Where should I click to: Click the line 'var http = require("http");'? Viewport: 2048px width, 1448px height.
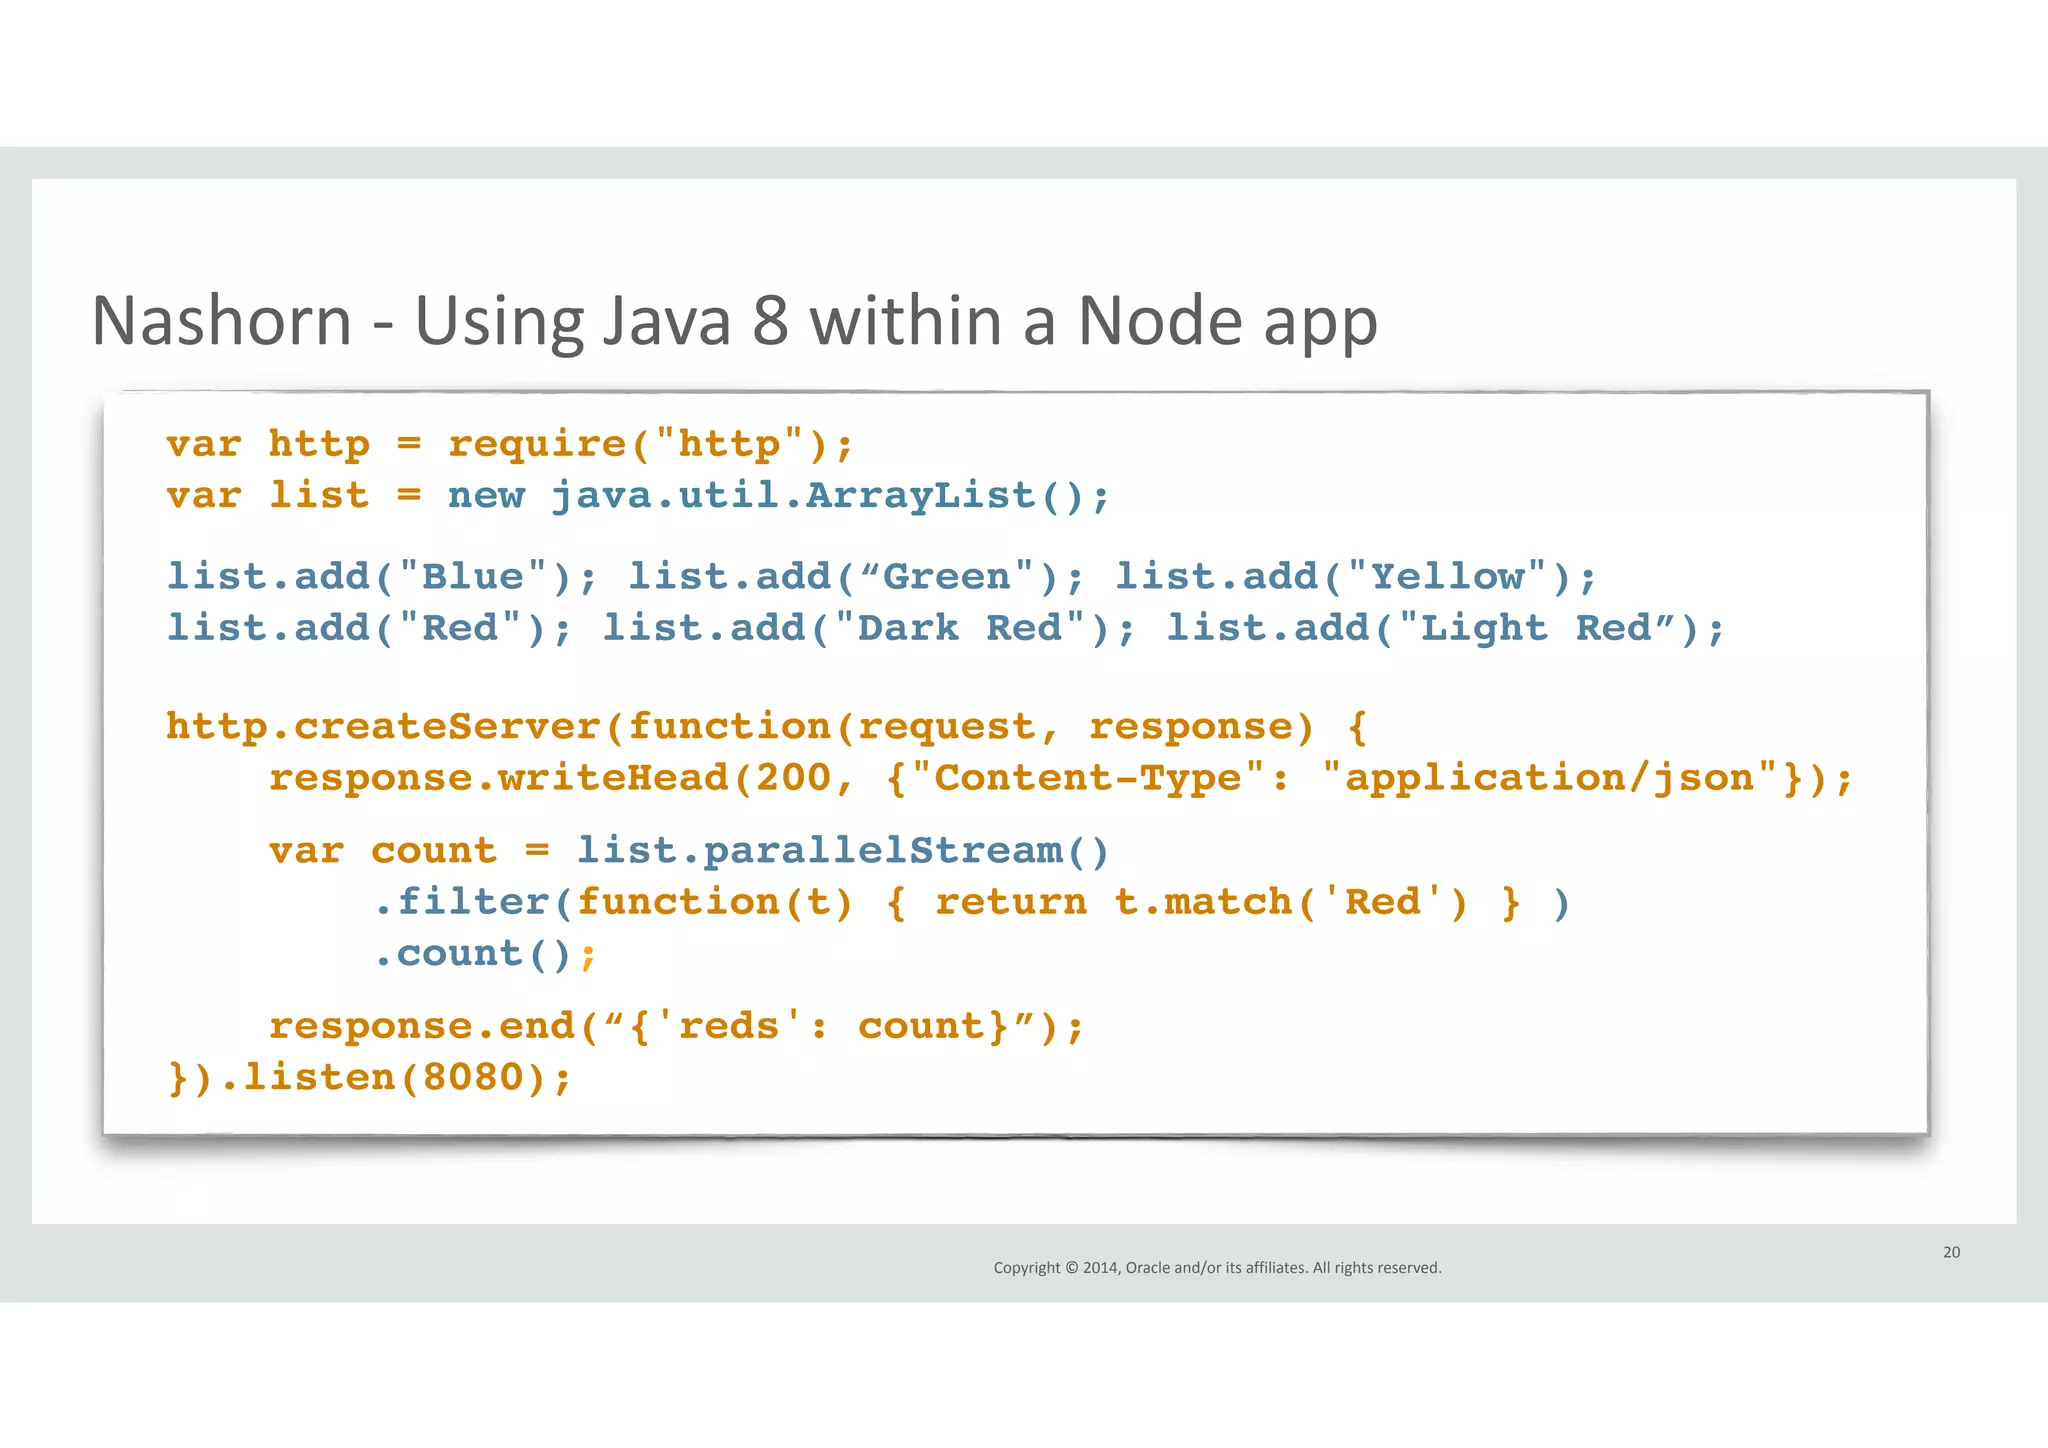click(510, 444)
